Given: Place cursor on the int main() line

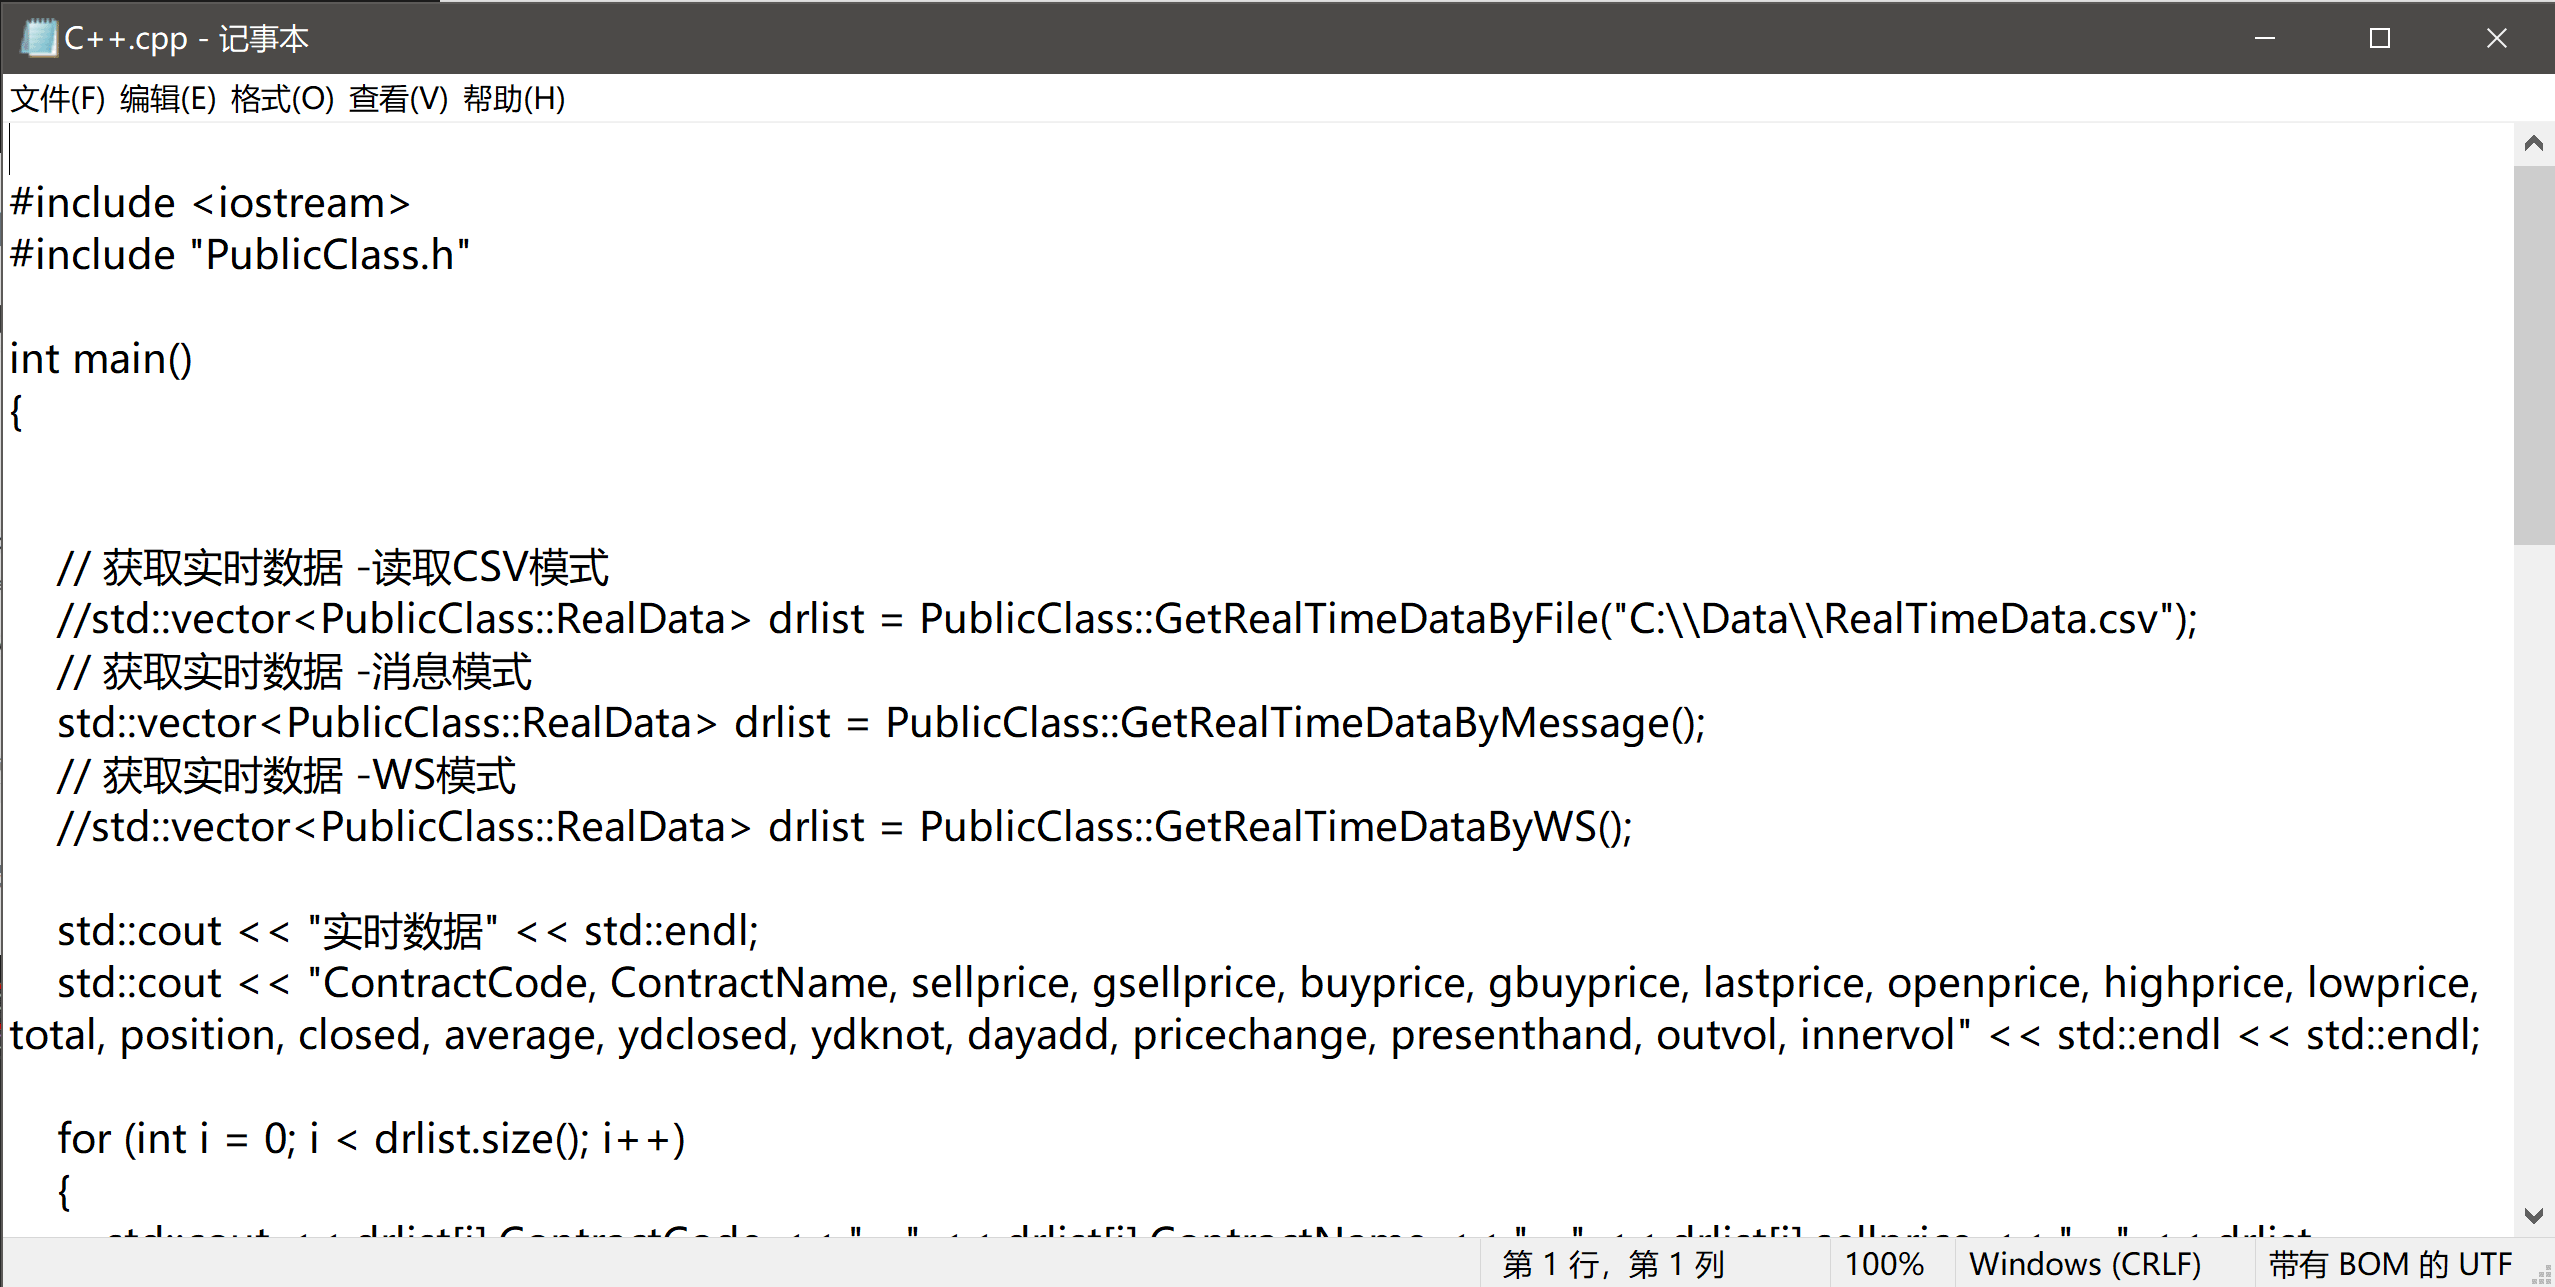Looking at the screenshot, I should [101, 360].
